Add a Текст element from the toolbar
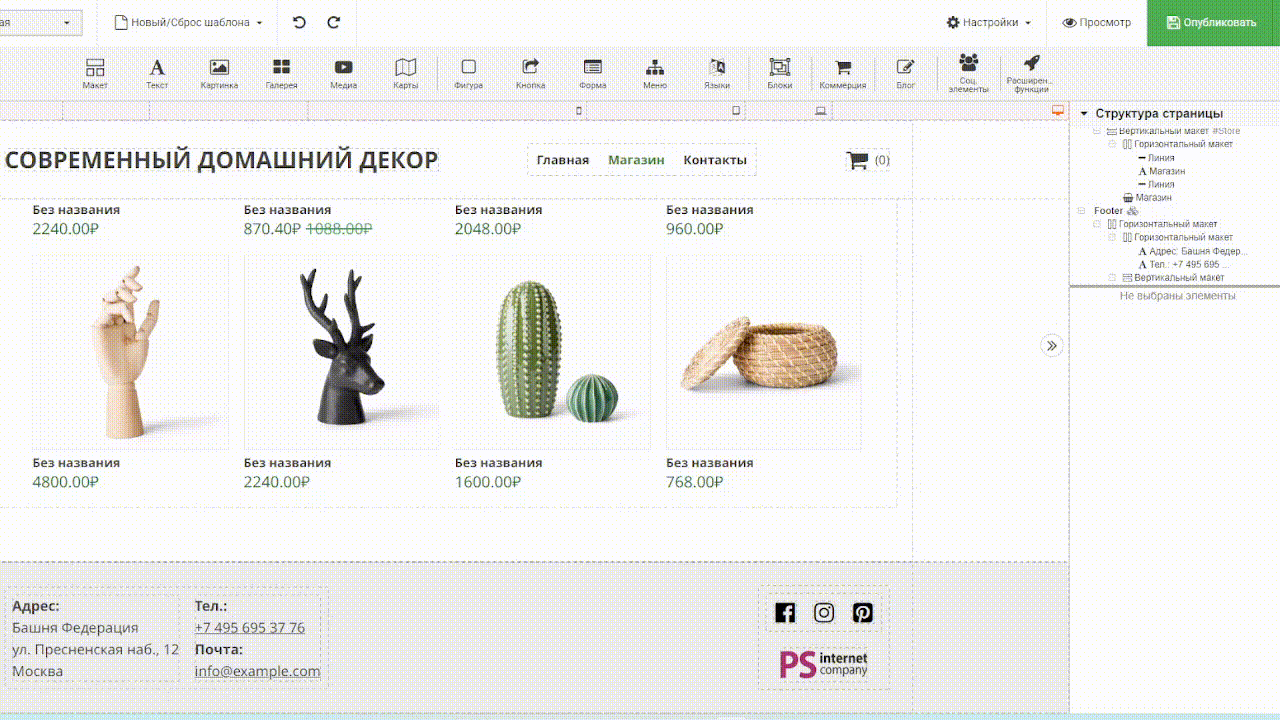The width and height of the screenshot is (1280, 720). click(157, 73)
